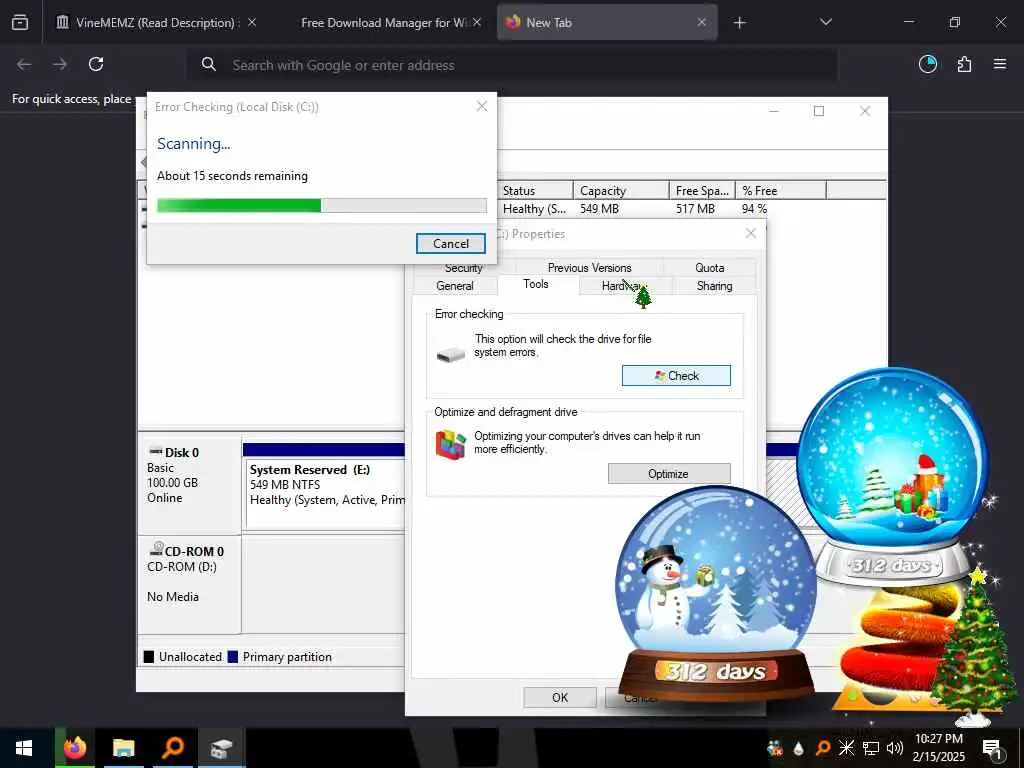Image resolution: width=1024 pixels, height=768 pixels.
Task: Select the System Reserved (E:) partition
Action: tap(325, 493)
